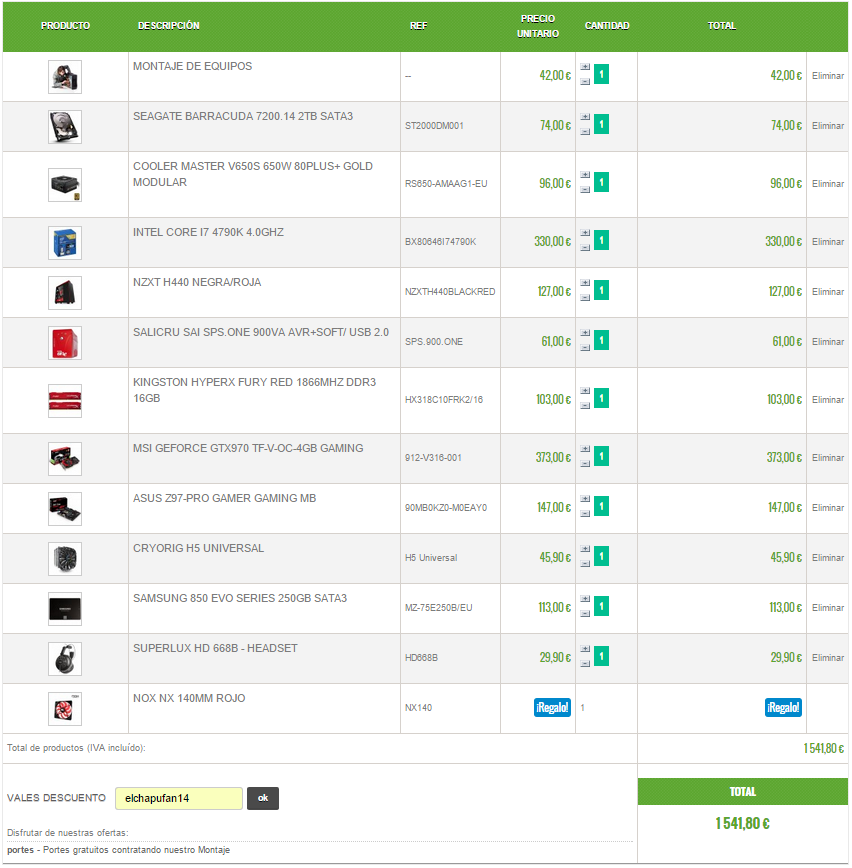Decrease quantity of ASUS Z97-PRO Gamer

[x=585, y=514]
